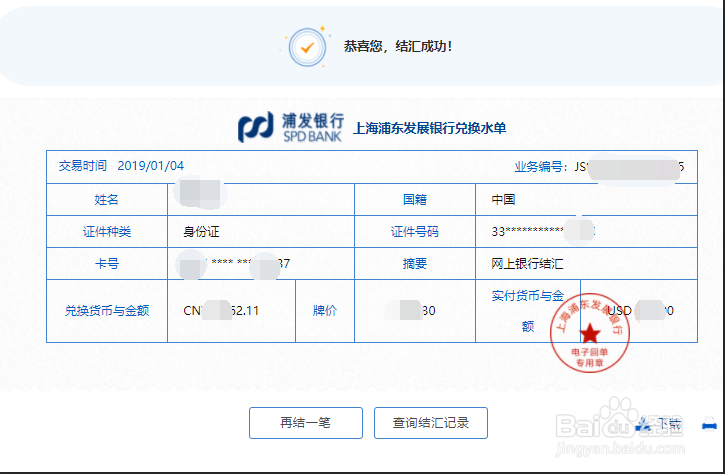Screen dimensions: 725x474
Task: Click the 再结一笔 button
Action: [x=306, y=423]
